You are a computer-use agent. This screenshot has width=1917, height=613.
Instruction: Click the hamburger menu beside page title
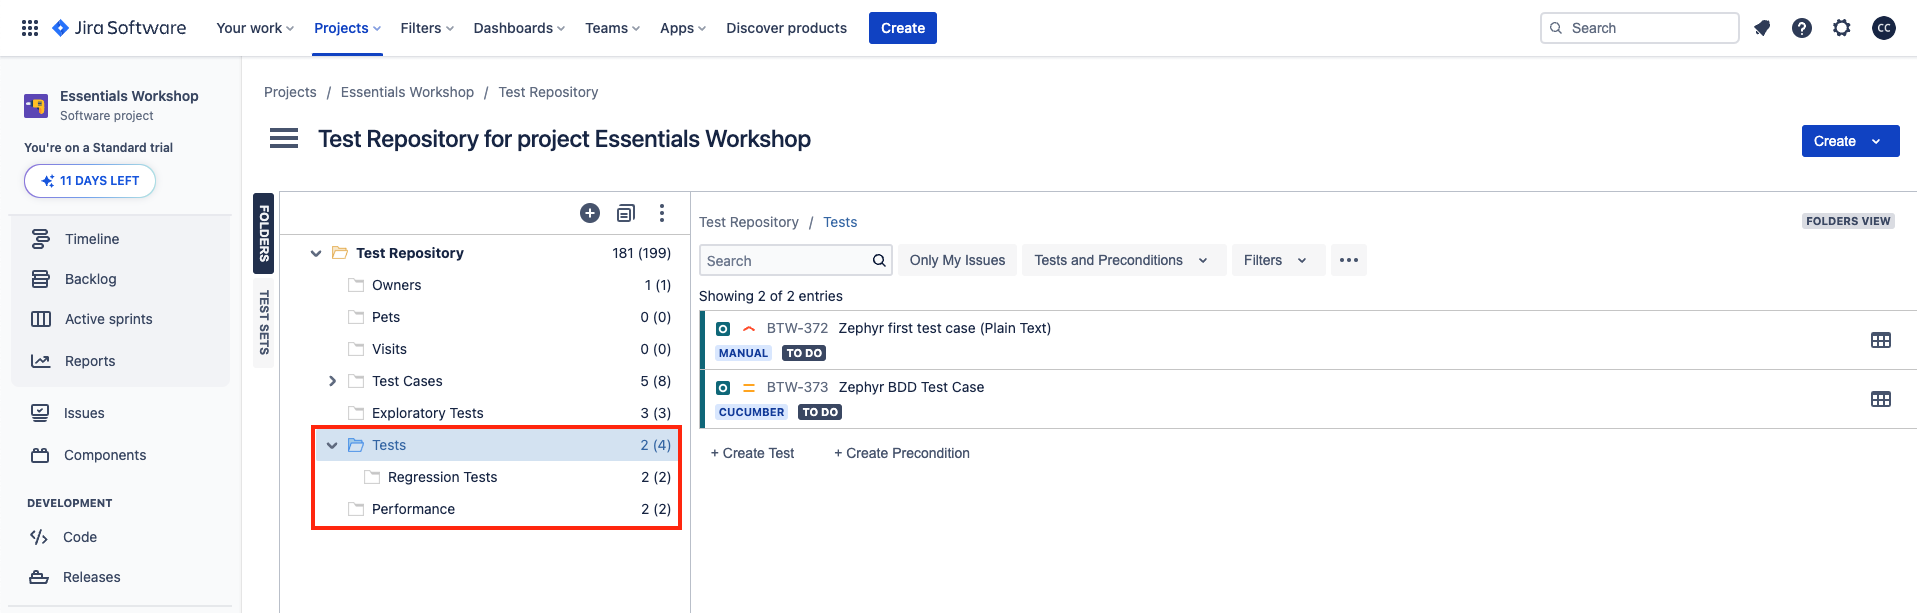[x=284, y=138]
